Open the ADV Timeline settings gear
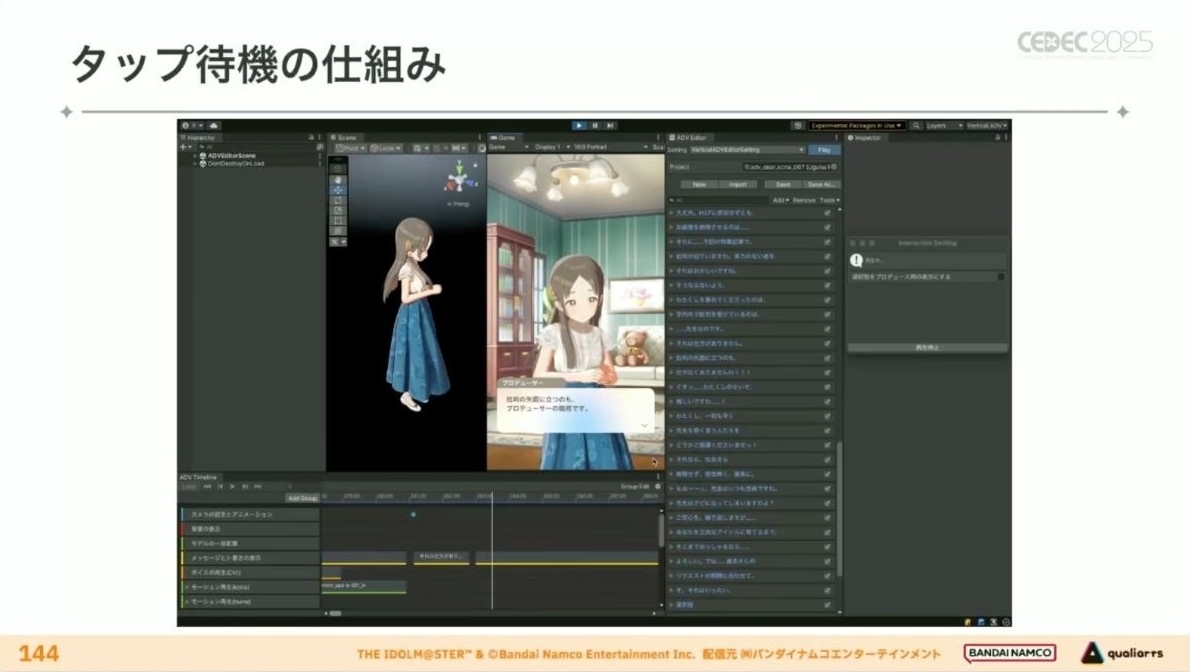 [x=657, y=486]
